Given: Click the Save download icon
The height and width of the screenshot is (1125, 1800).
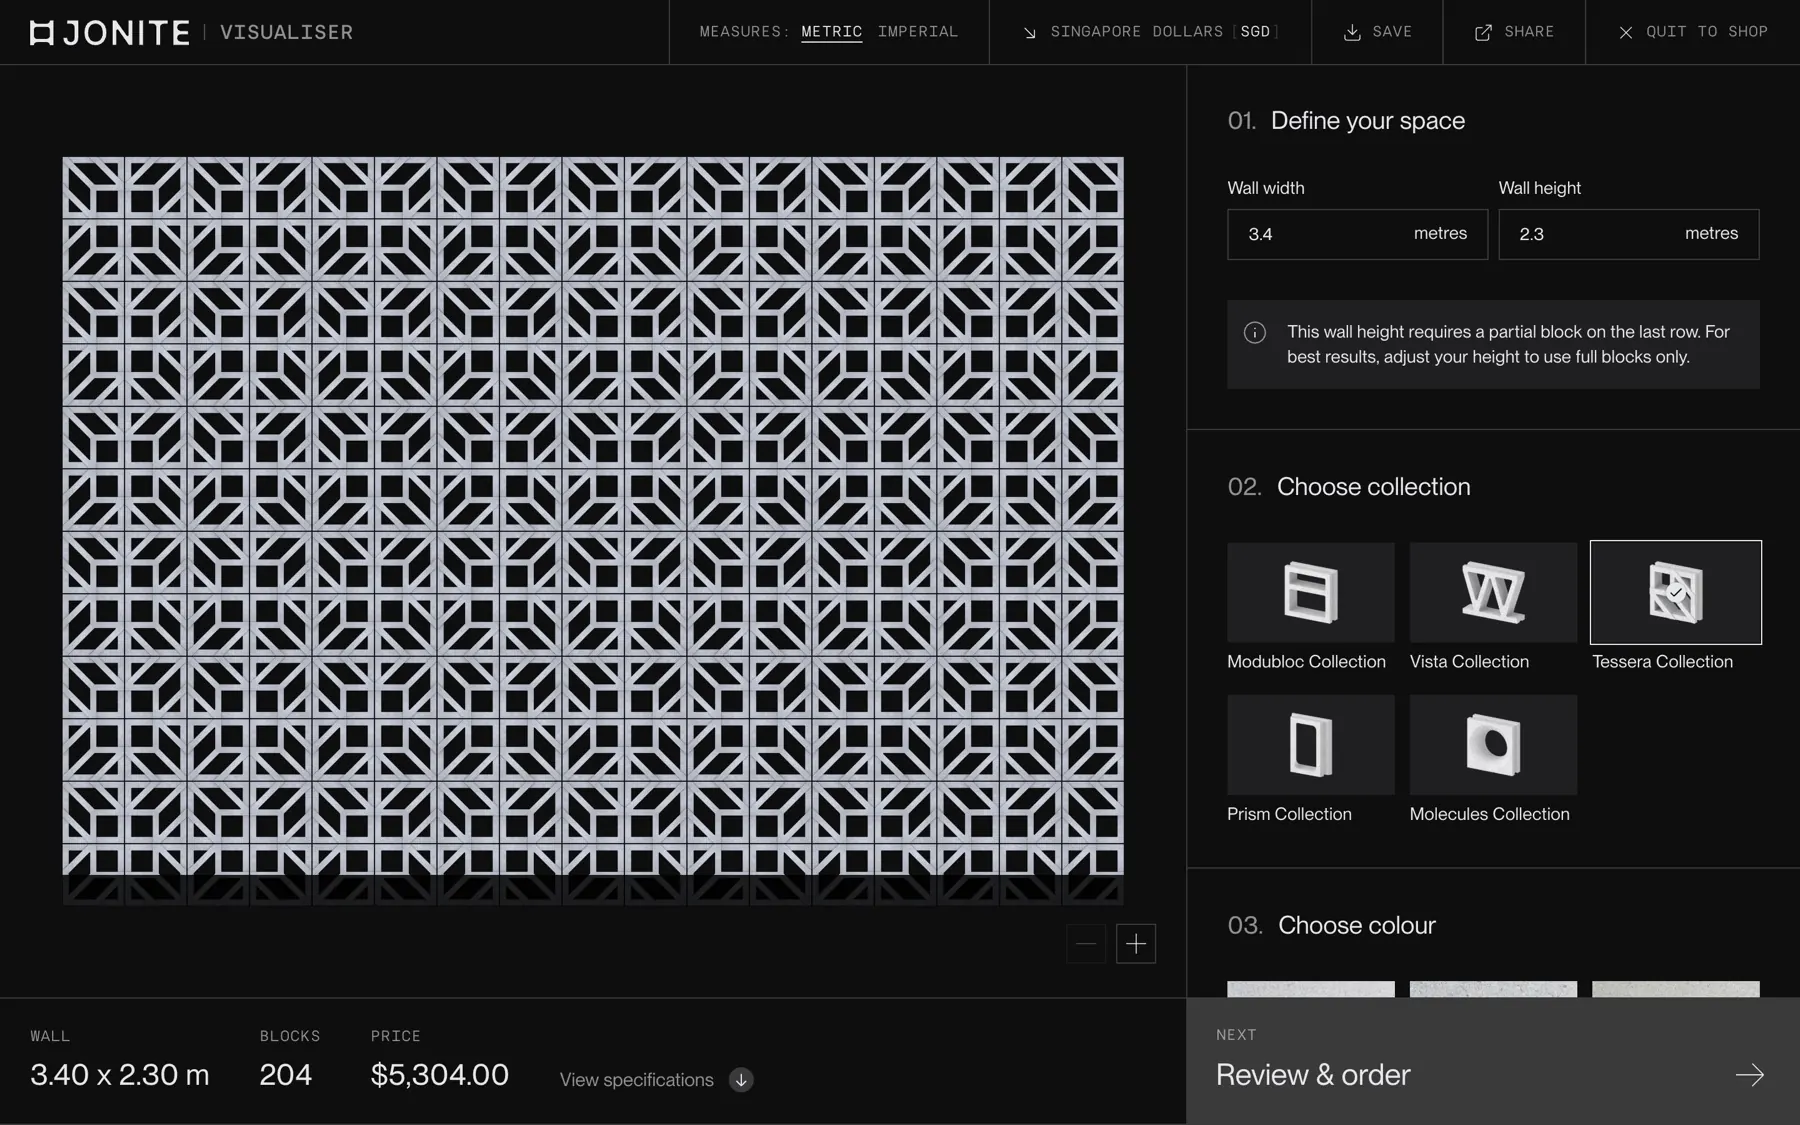Looking at the screenshot, I should point(1352,33).
